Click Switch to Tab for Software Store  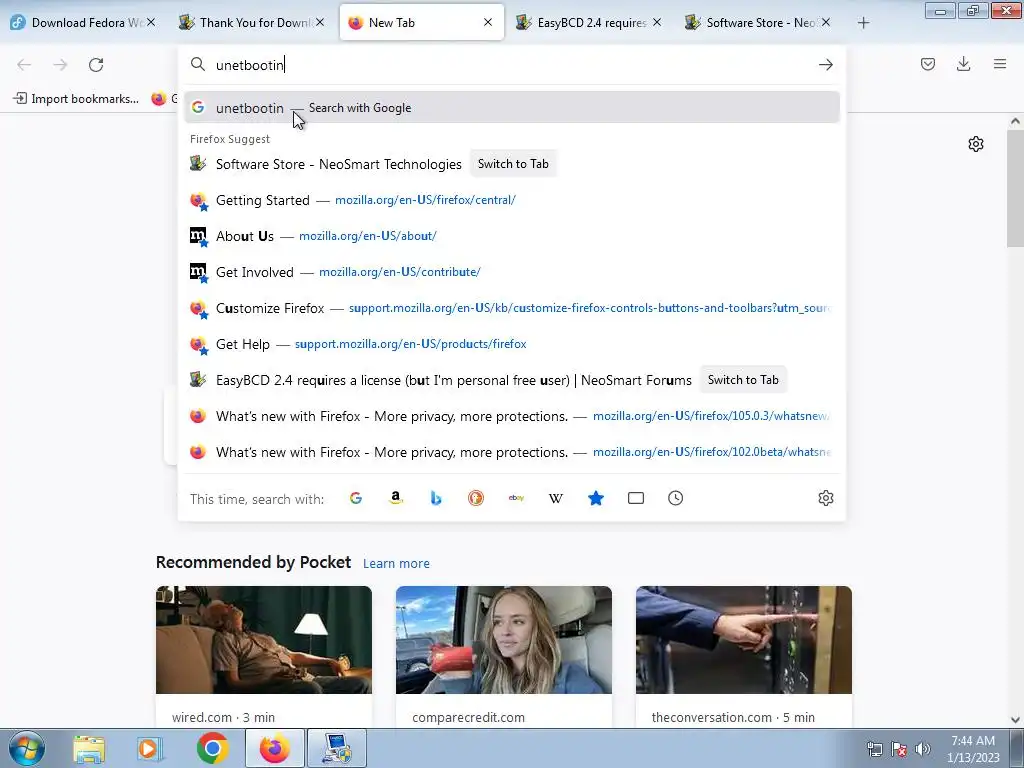point(513,164)
